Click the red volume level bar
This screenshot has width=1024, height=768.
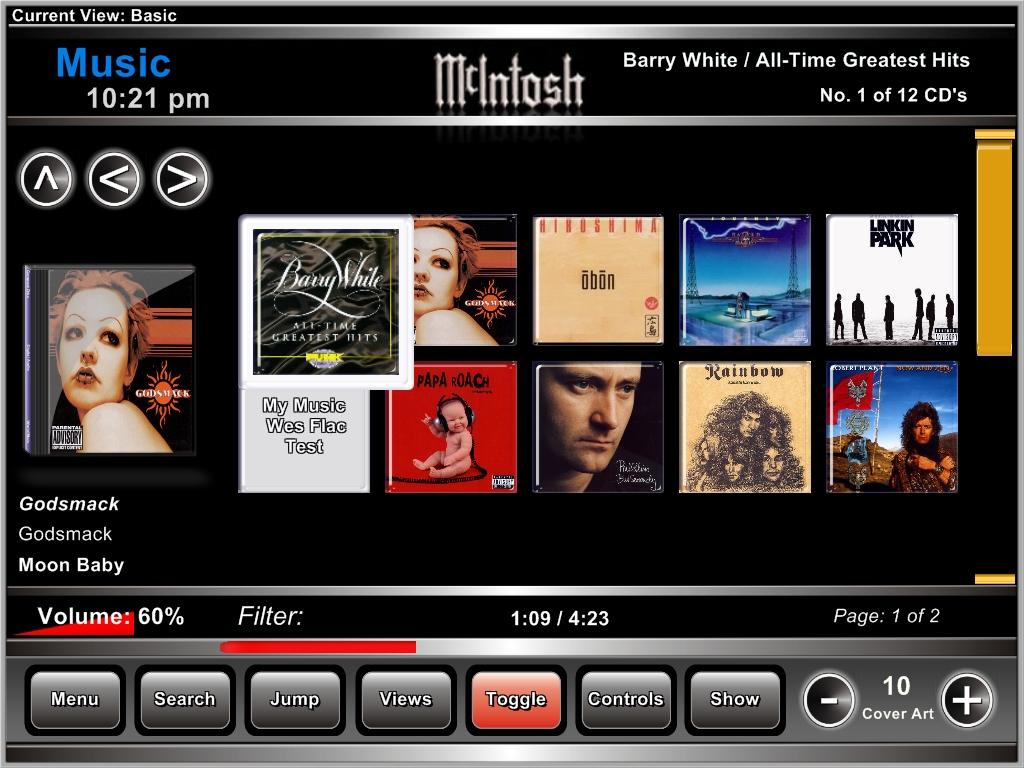click(74, 624)
